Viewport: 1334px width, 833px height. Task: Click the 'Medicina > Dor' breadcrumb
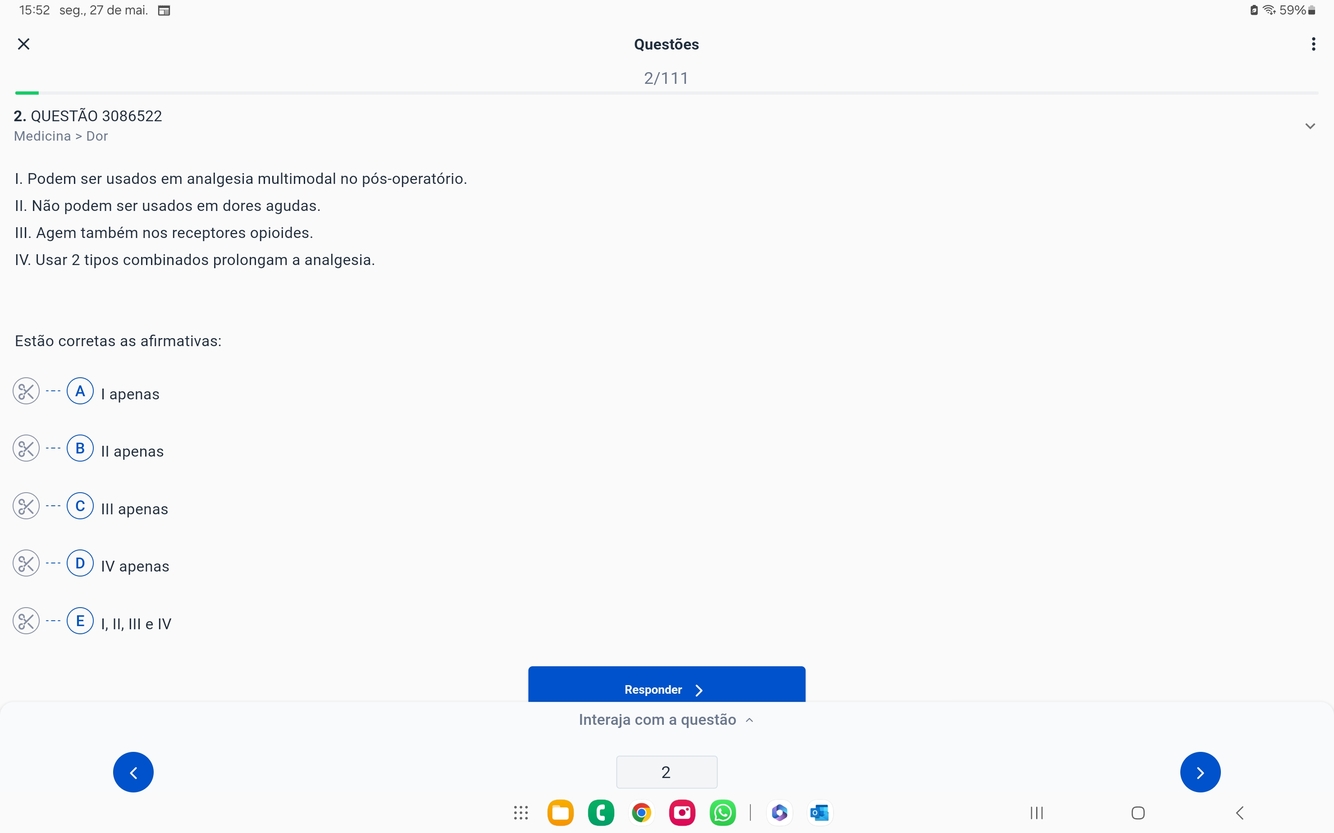click(61, 136)
